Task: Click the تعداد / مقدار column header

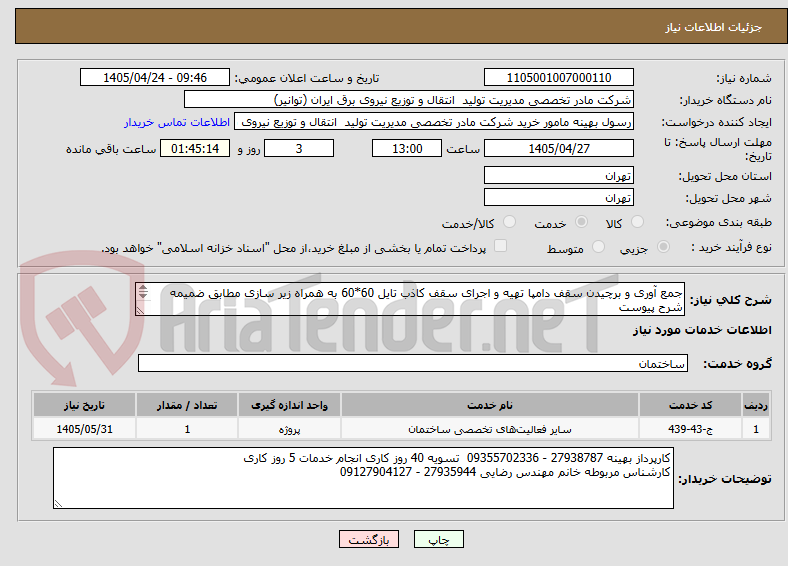Action: 187,405
